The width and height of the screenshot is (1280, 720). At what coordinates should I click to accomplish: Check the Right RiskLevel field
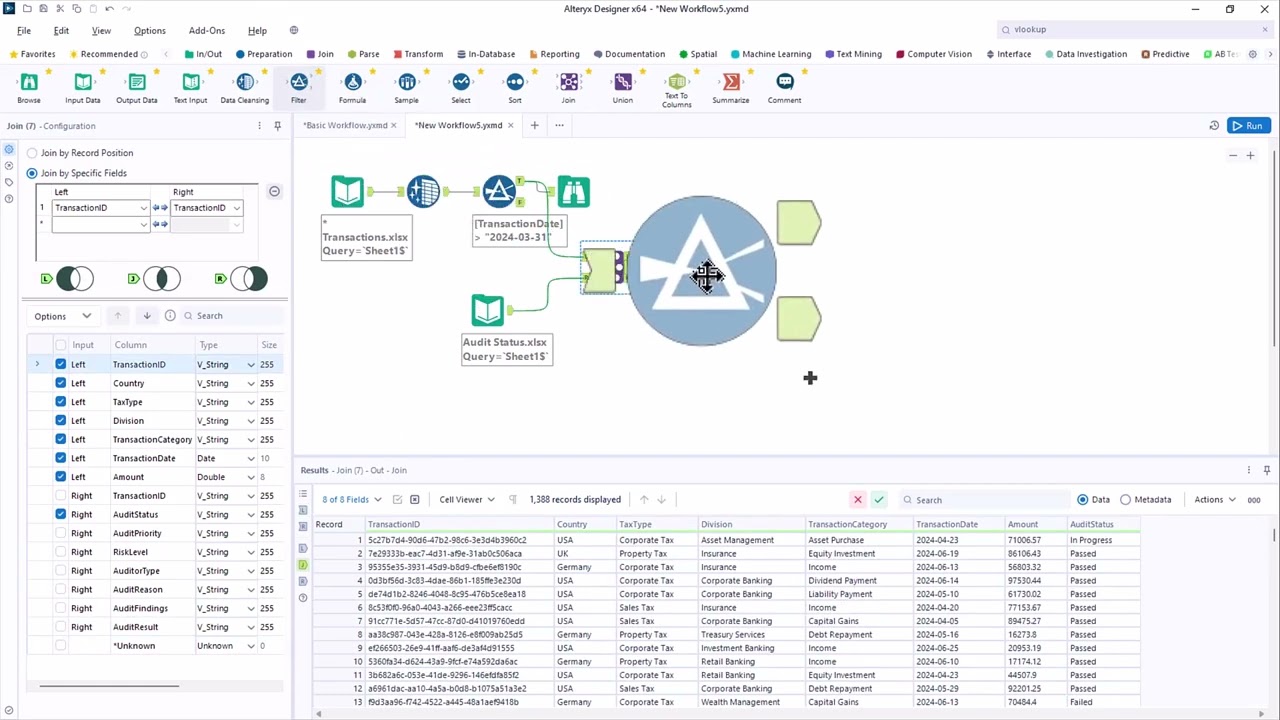point(61,552)
